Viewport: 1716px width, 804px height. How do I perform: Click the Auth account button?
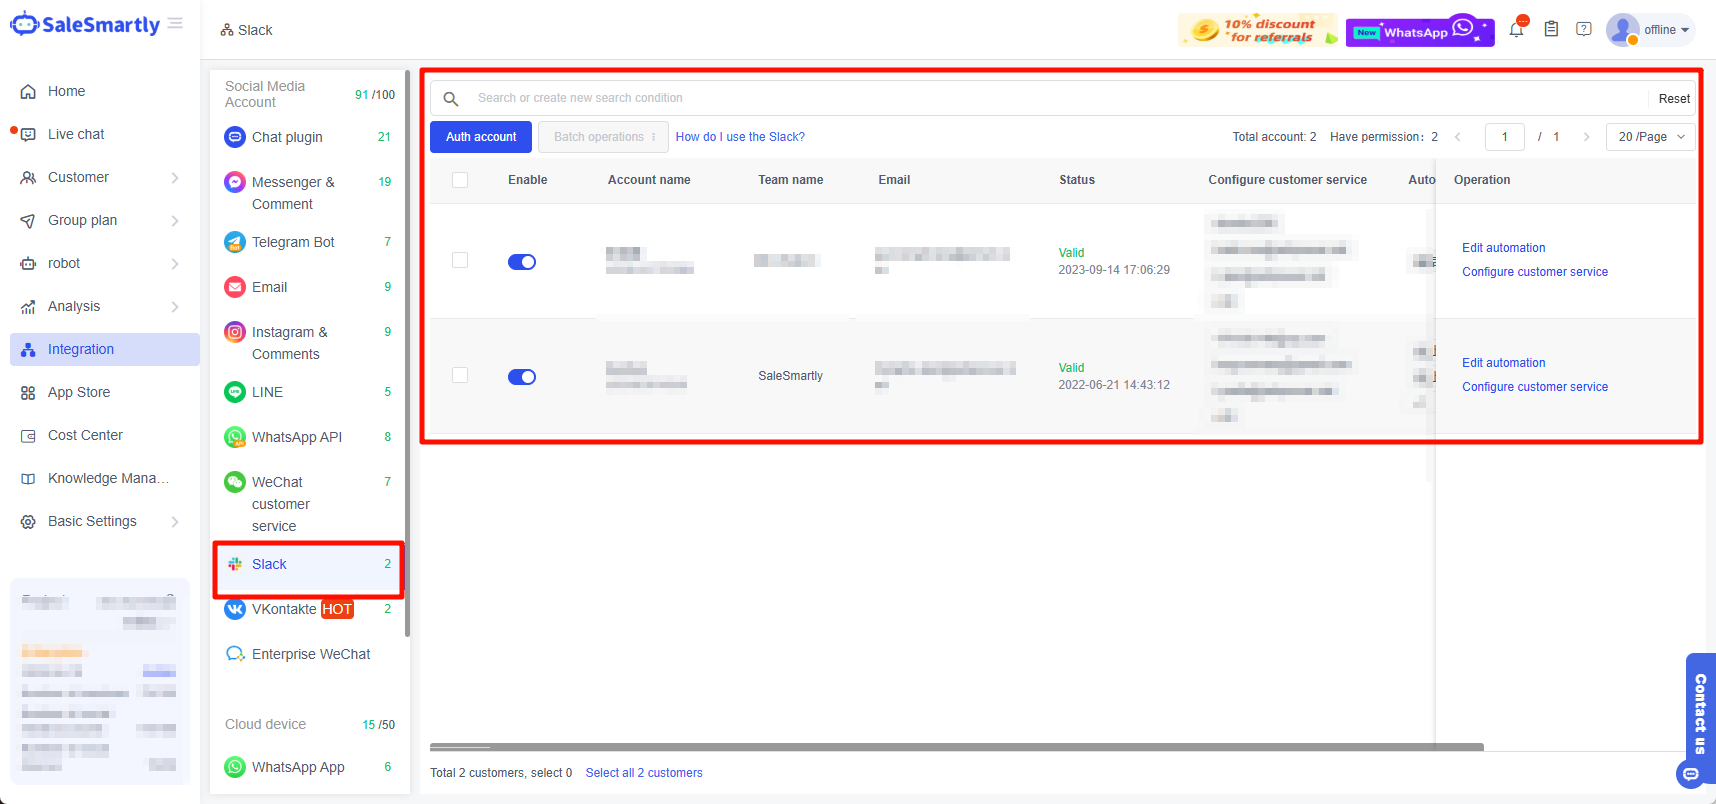pyautogui.click(x=481, y=137)
